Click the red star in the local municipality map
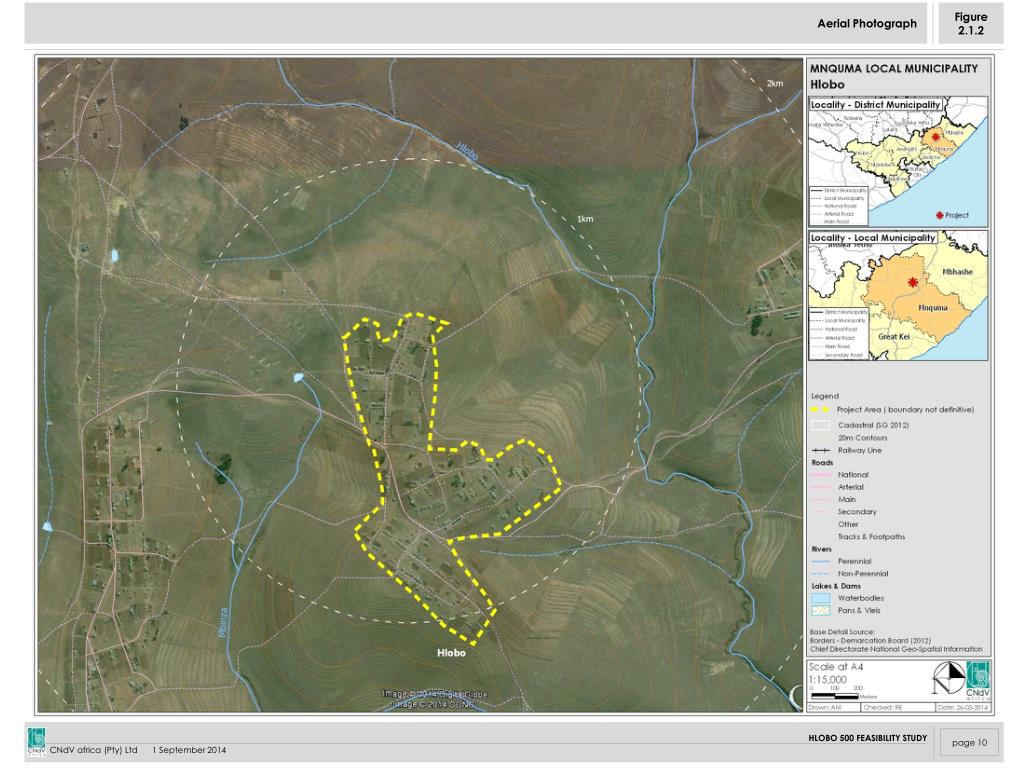This screenshot has height=768, width=1024. 912,282
